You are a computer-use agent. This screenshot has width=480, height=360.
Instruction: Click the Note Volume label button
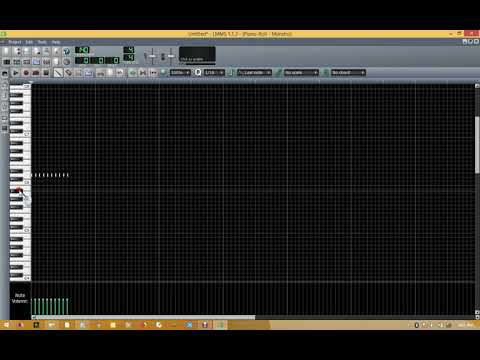coord(20,298)
